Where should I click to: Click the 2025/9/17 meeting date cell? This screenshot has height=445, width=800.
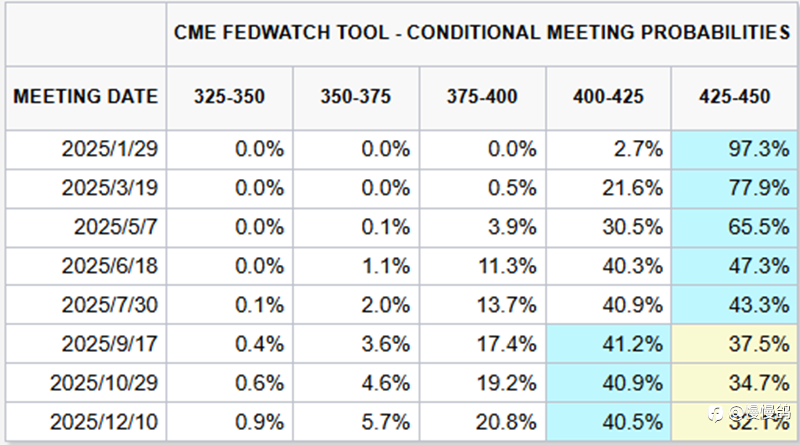tap(110, 344)
